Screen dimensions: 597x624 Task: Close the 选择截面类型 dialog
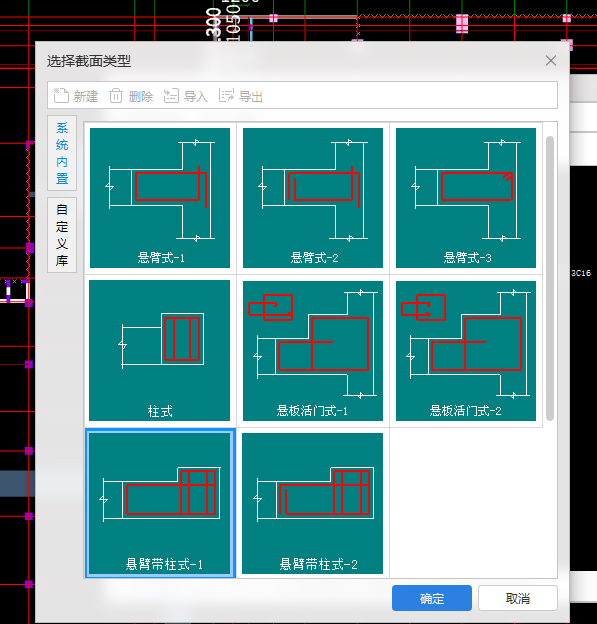[551, 60]
